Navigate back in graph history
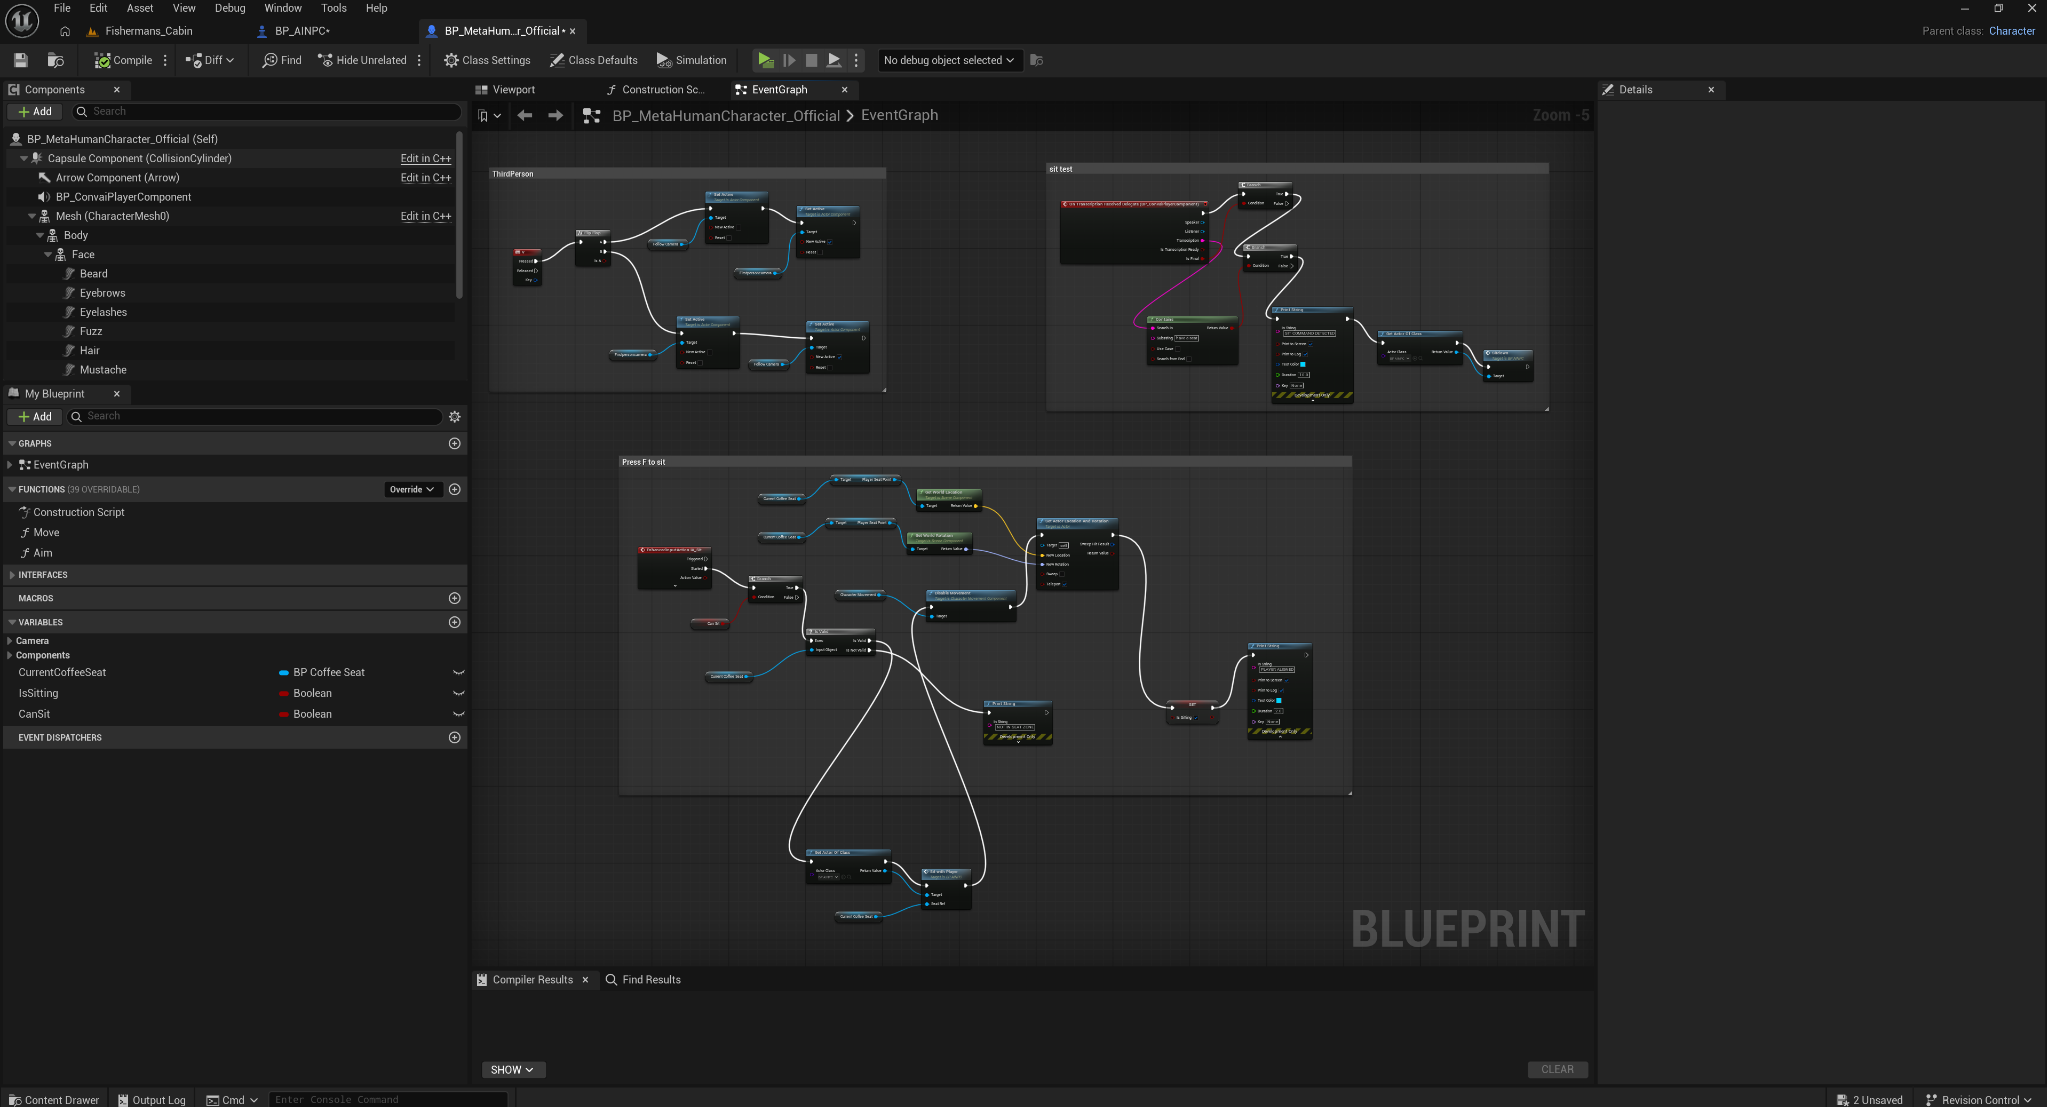2047x1107 pixels. pyautogui.click(x=525, y=116)
